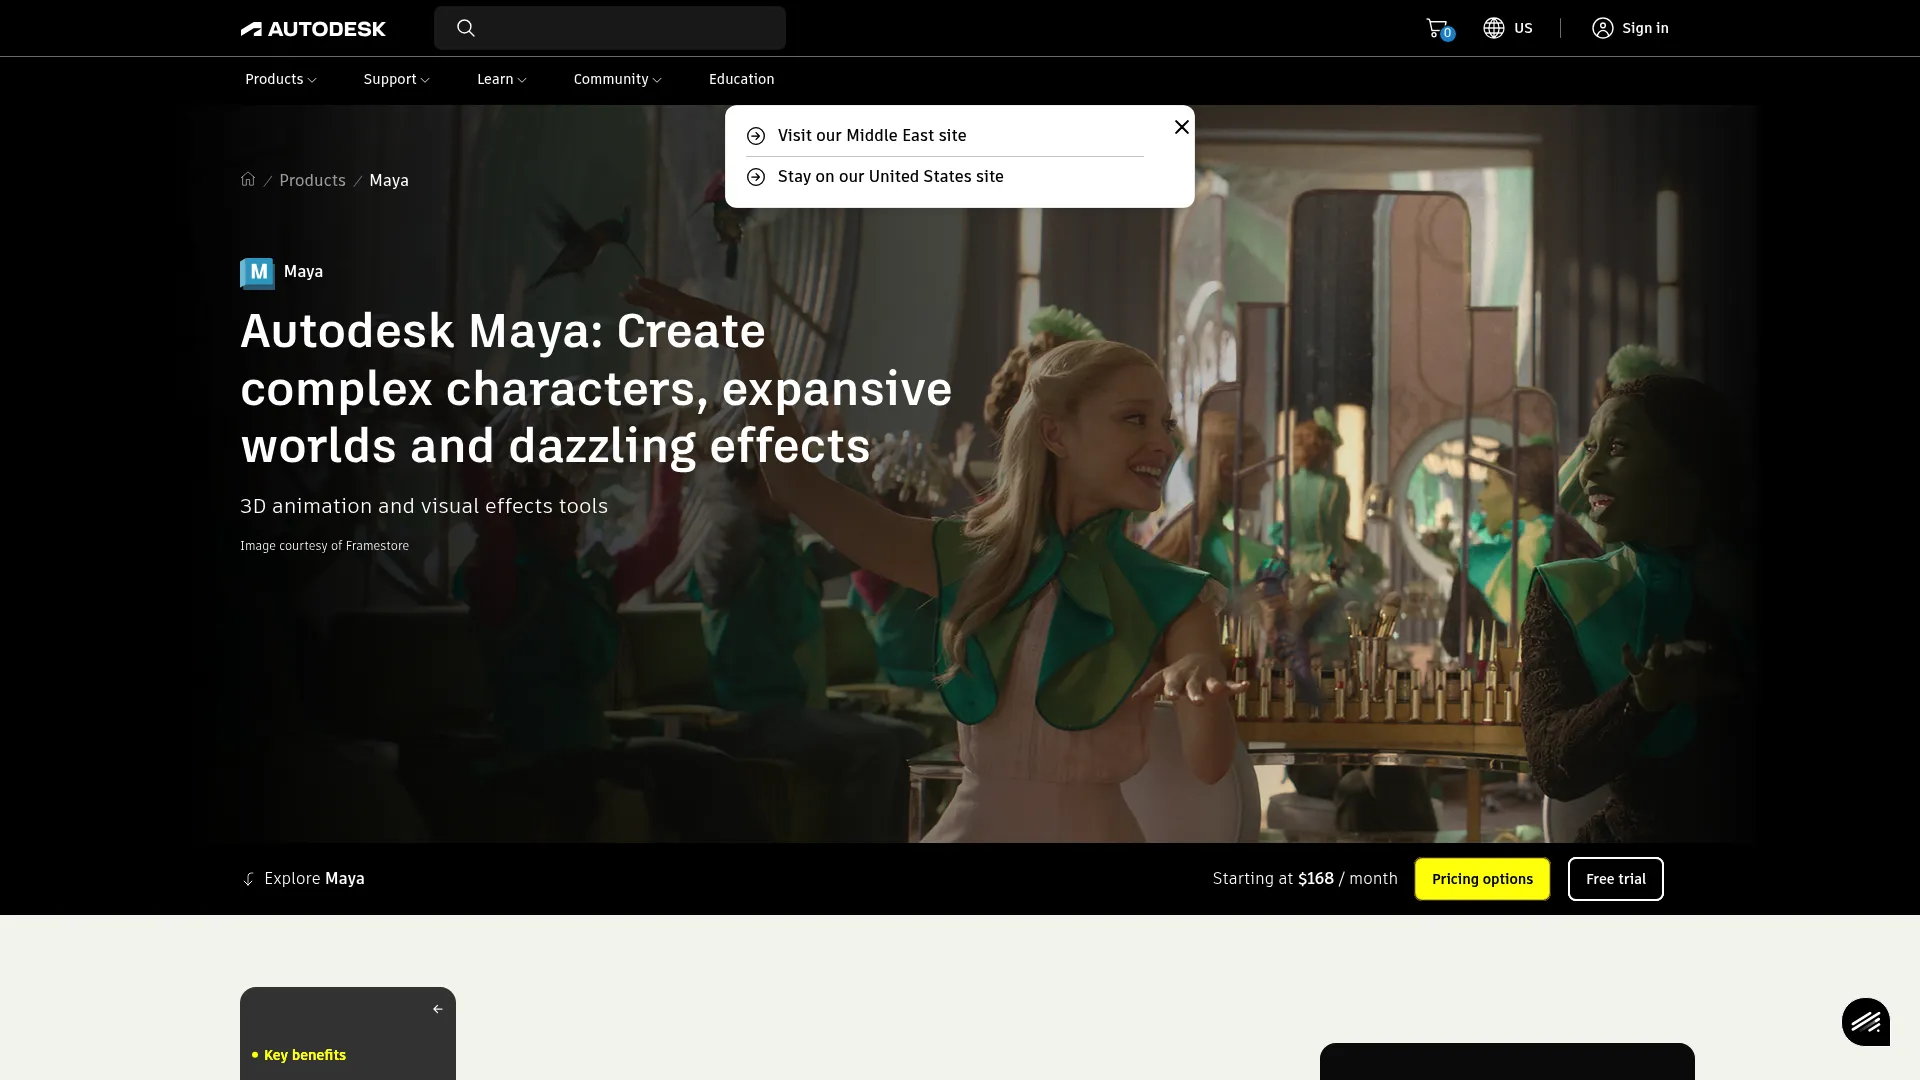The image size is (1920, 1080).
Task: Expand the Support menu
Action: (x=397, y=79)
